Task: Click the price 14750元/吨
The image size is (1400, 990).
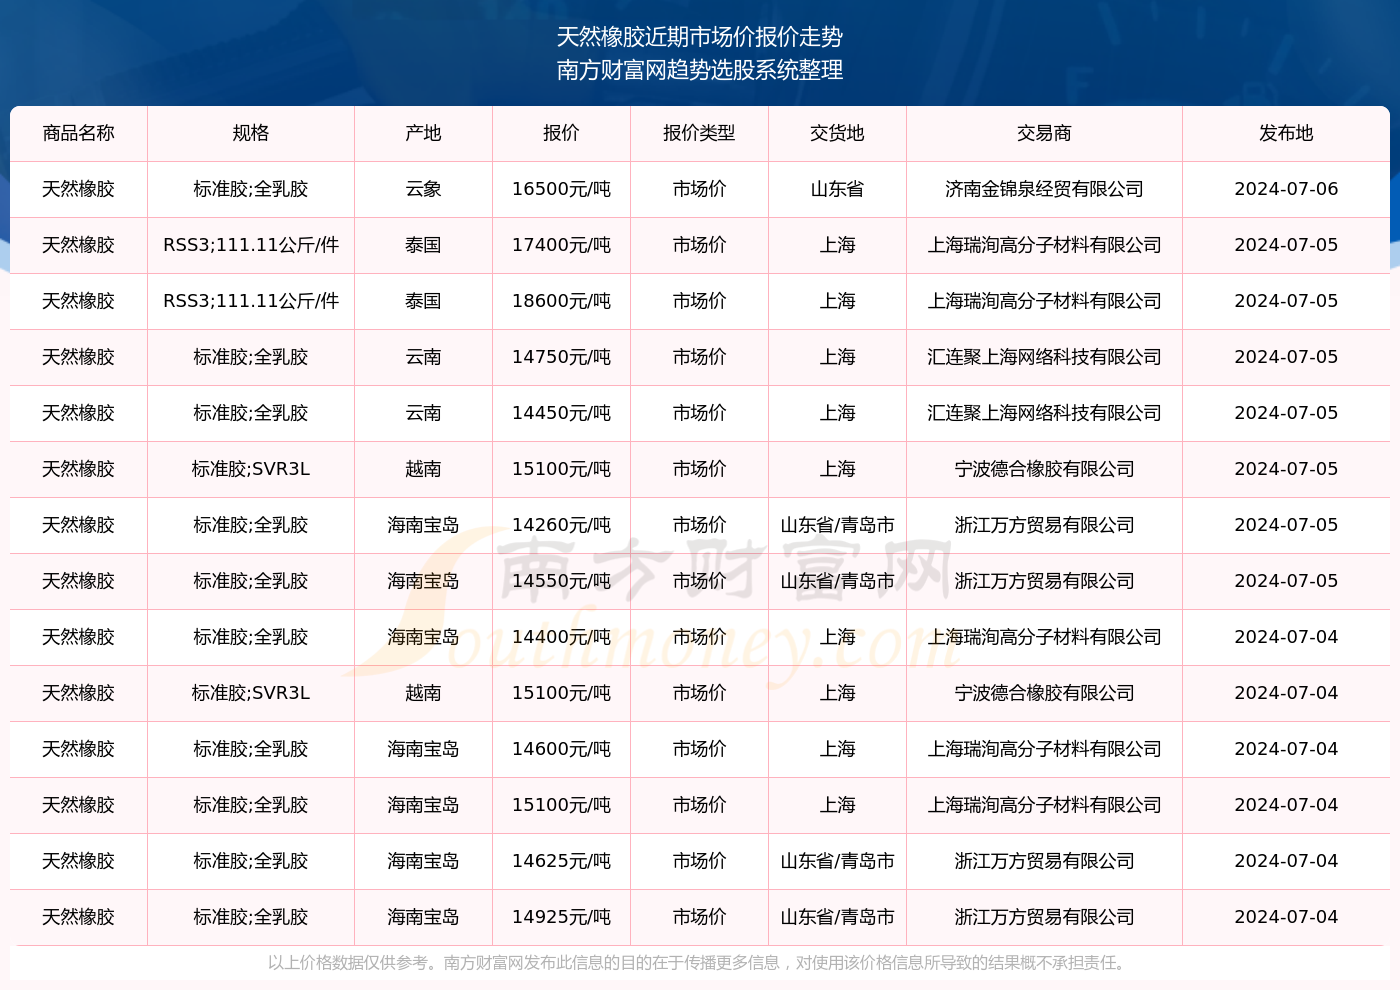Action: (x=561, y=357)
